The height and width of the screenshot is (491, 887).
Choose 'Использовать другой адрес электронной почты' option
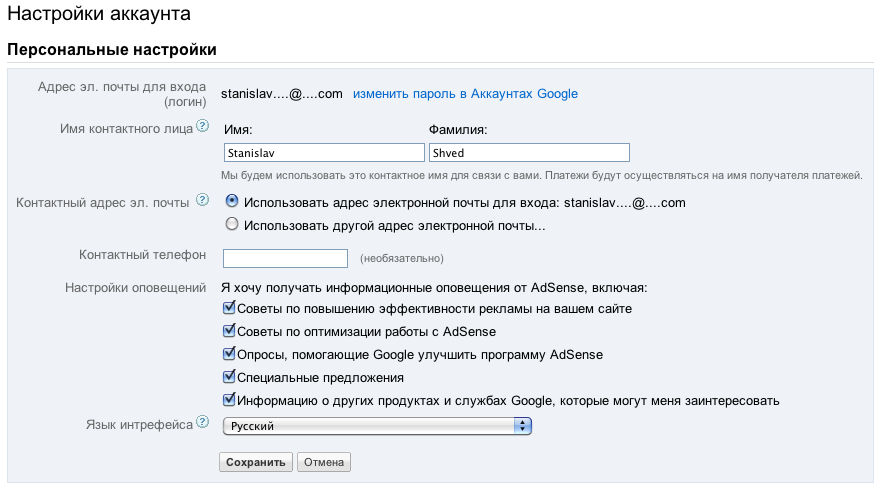[232, 225]
